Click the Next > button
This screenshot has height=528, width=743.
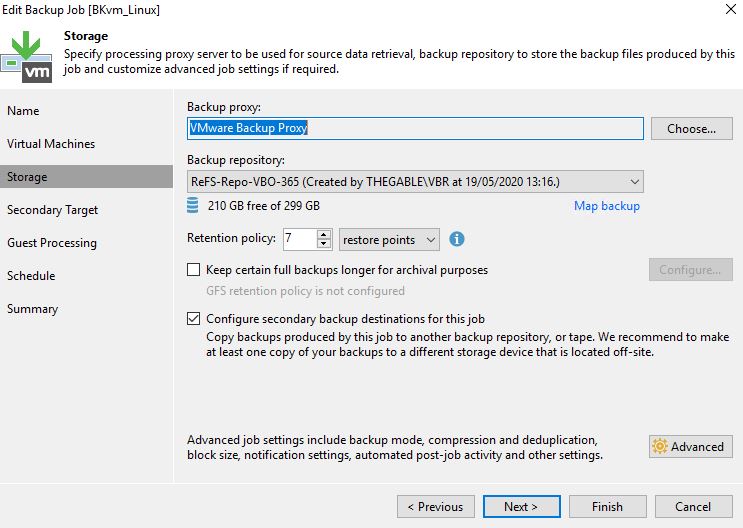click(521, 507)
